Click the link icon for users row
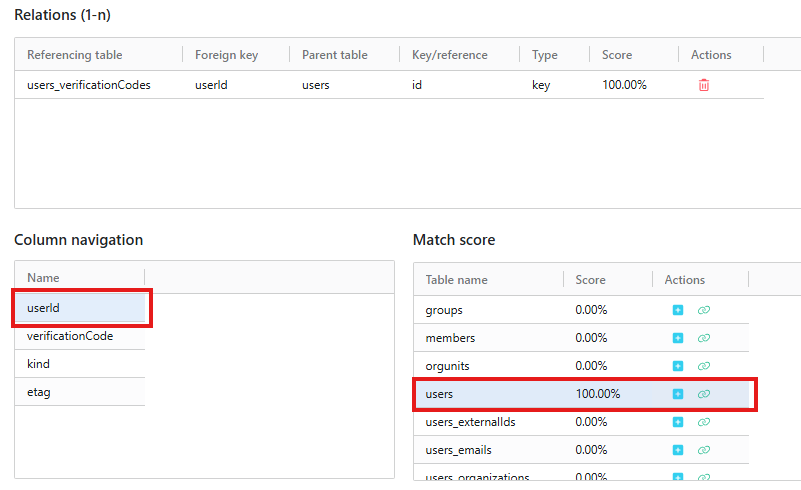 [x=703, y=394]
